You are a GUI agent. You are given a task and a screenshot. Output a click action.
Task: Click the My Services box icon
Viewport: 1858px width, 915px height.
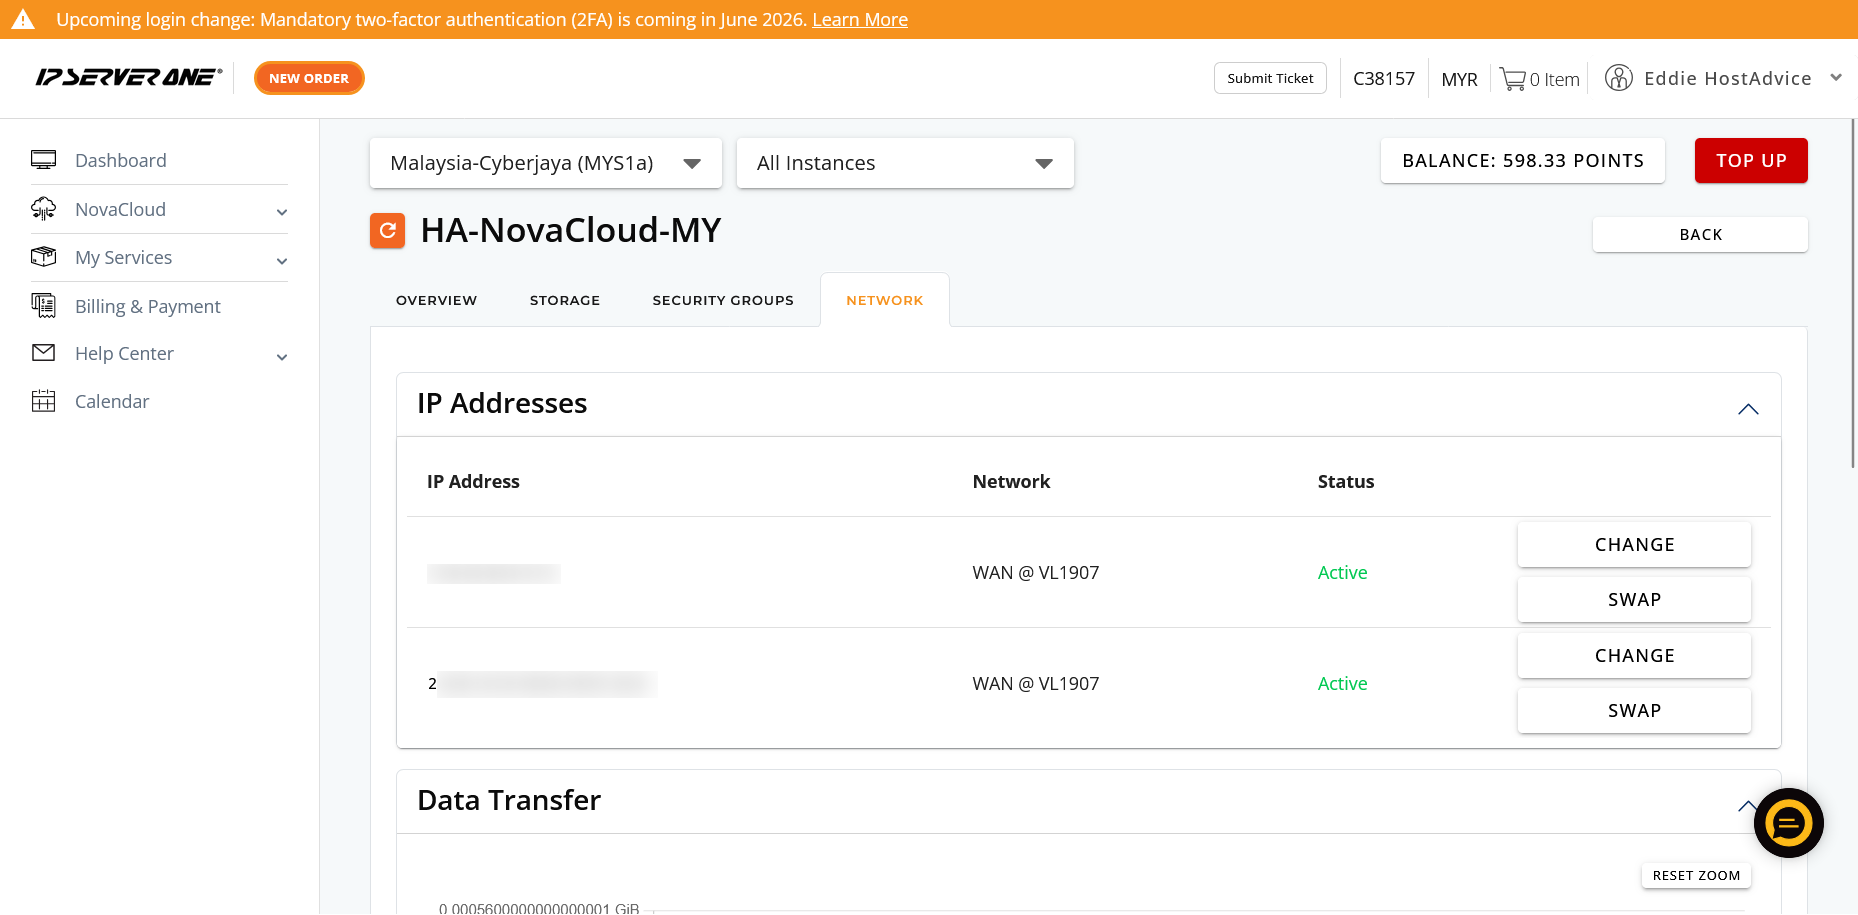coord(43,257)
